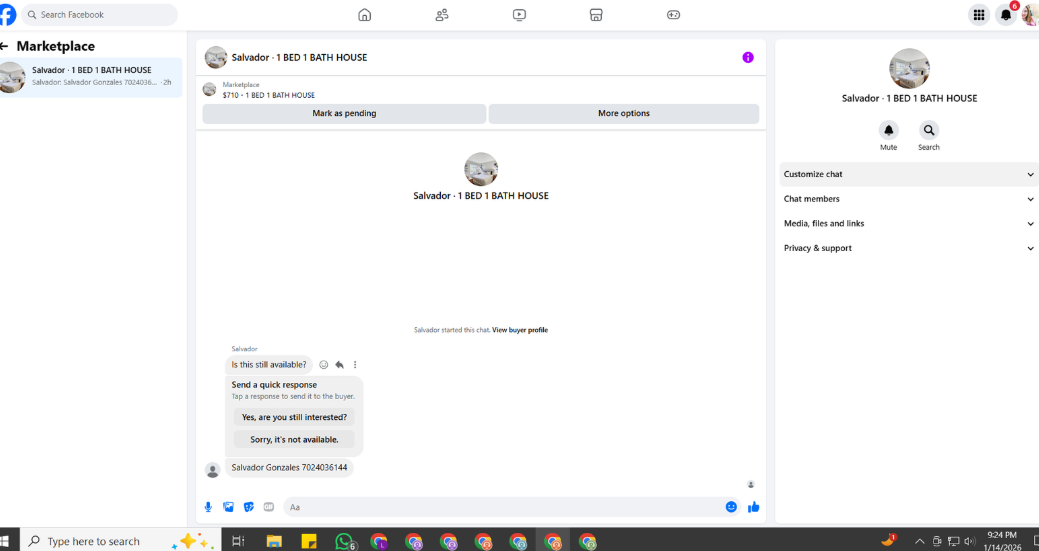Click the listing photo in chat center

pyautogui.click(x=481, y=170)
